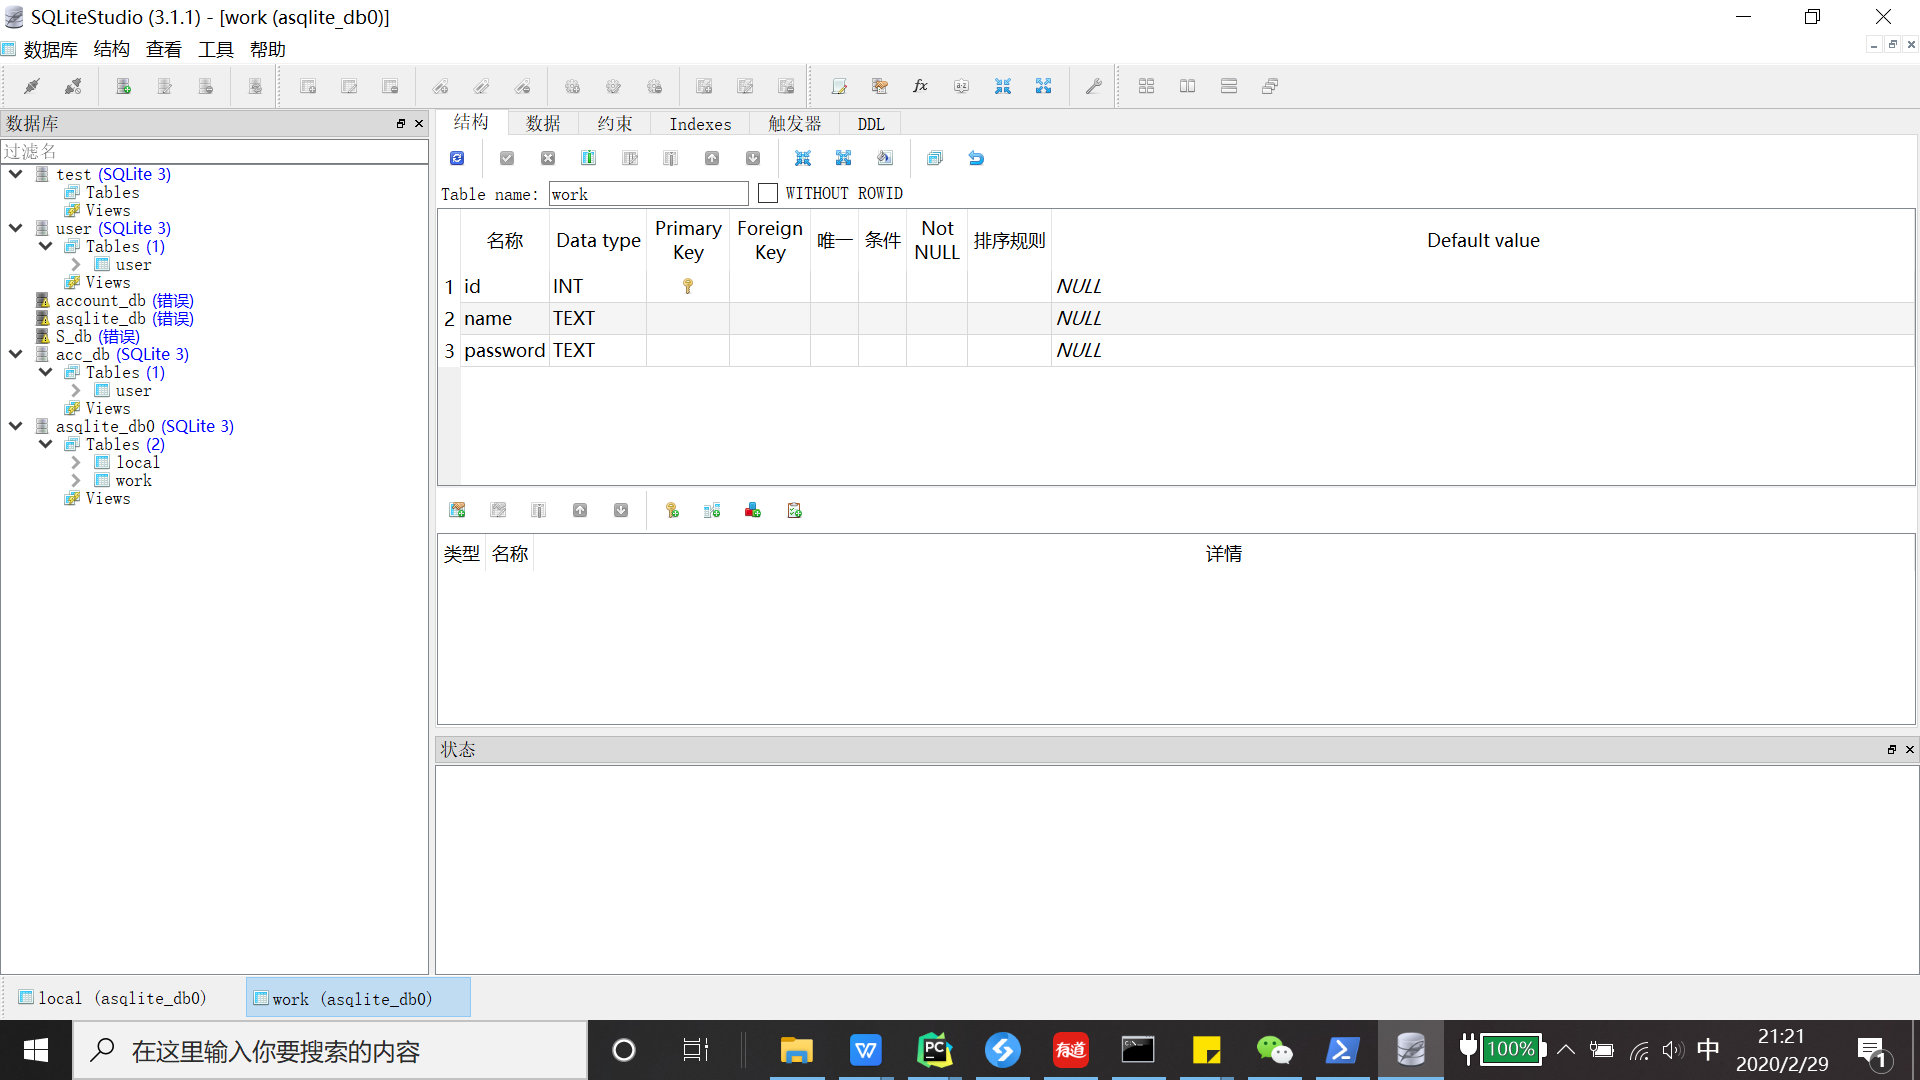Toggle the WITHOUT ROWID checkbox

[768, 193]
